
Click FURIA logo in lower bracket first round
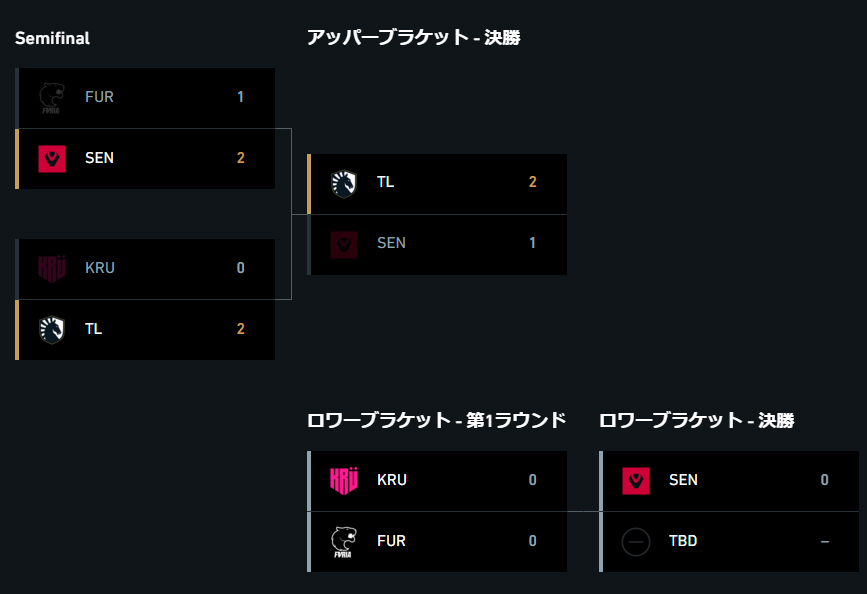tap(344, 542)
